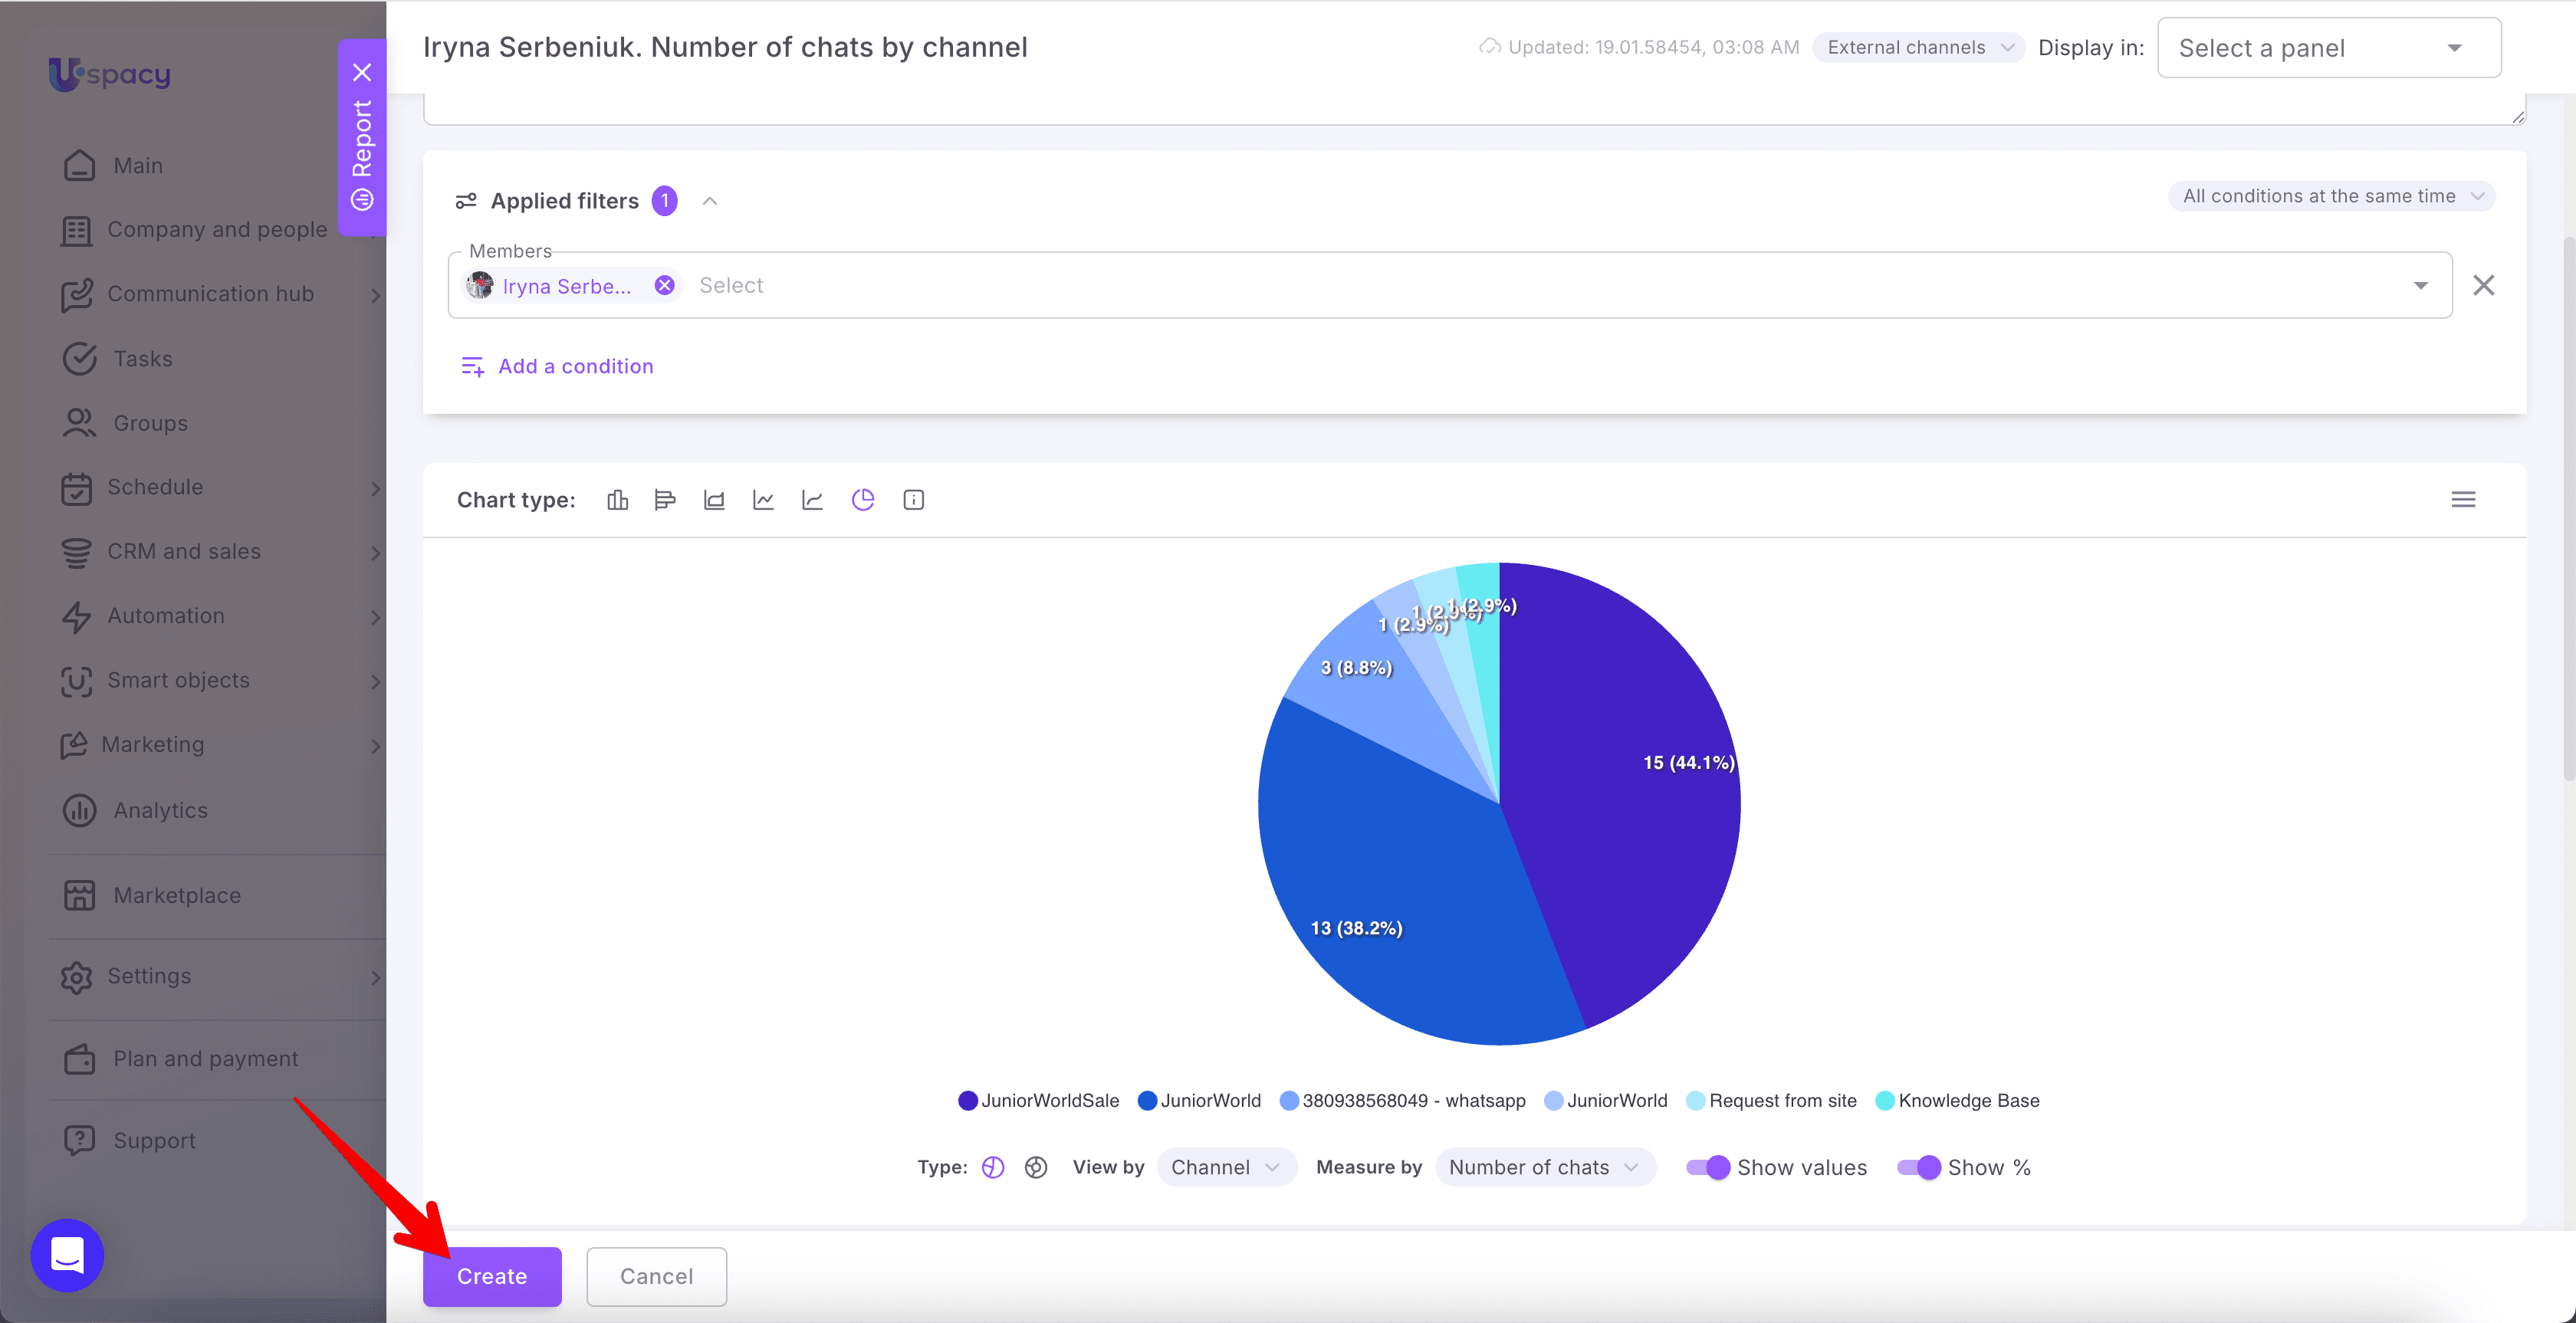Viewport: 2576px width, 1323px height.
Task: Switch to the donut pie type icon
Action: pos(1036,1167)
